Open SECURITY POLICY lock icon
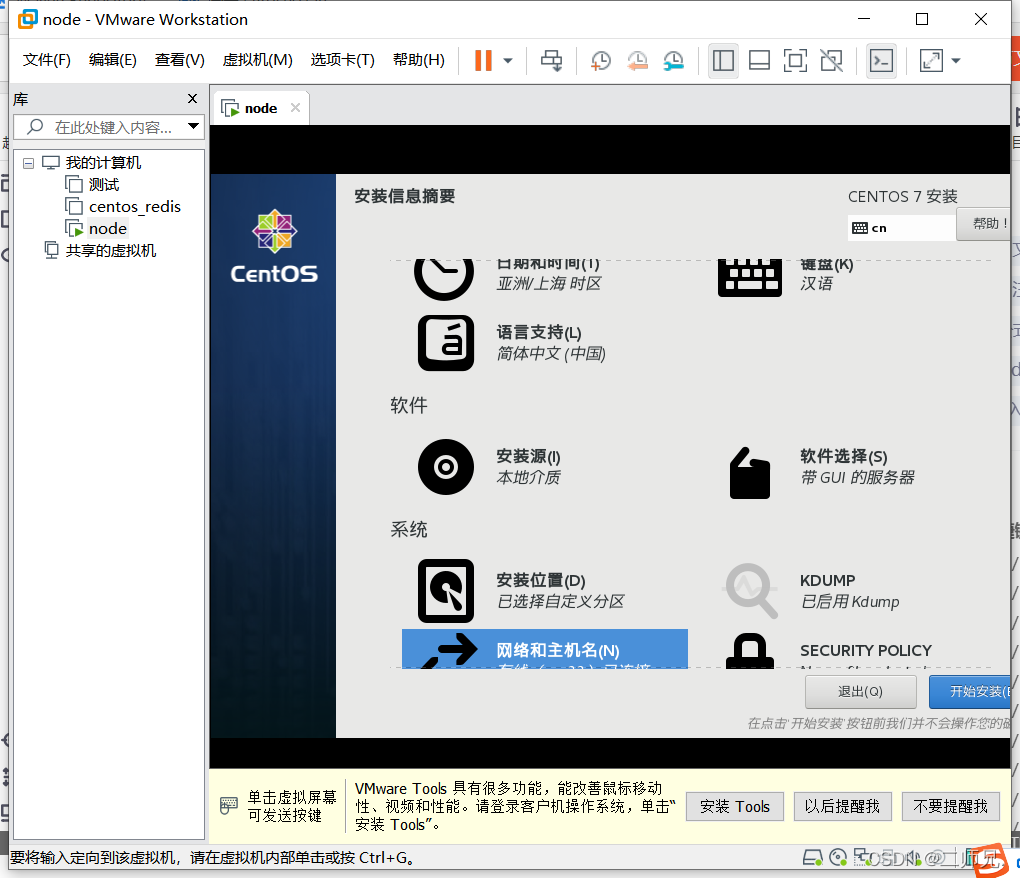The width and height of the screenshot is (1020, 878). [x=749, y=650]
